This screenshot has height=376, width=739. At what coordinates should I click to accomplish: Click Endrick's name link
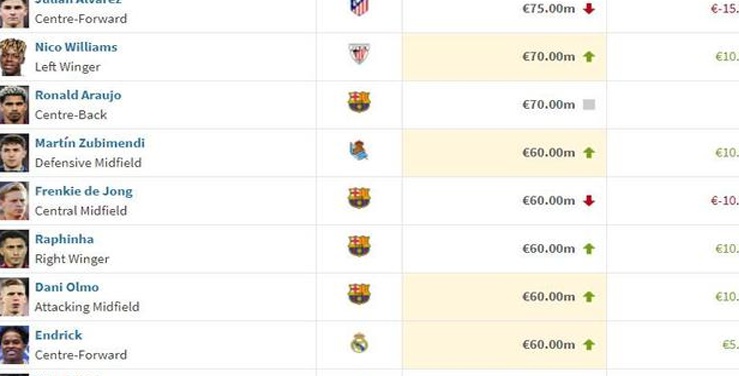[x=58, y=335]
